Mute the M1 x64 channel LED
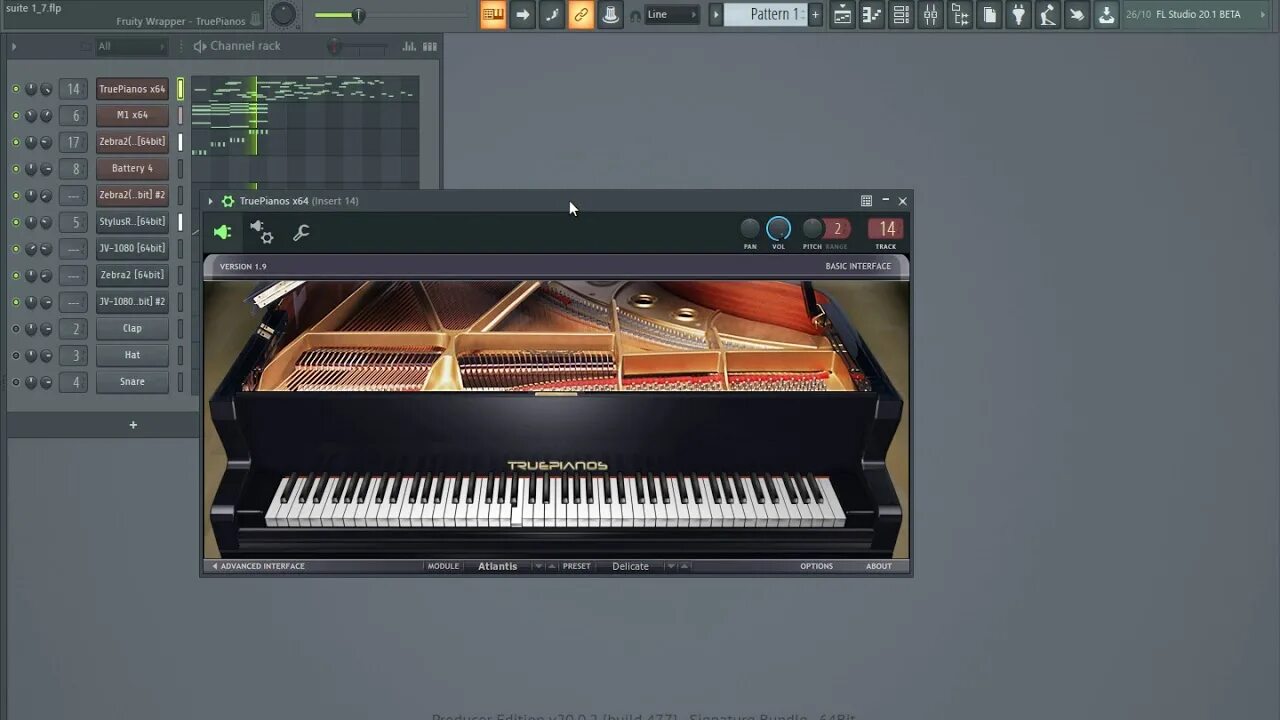 pyautogui.click(x=15, y=115)
